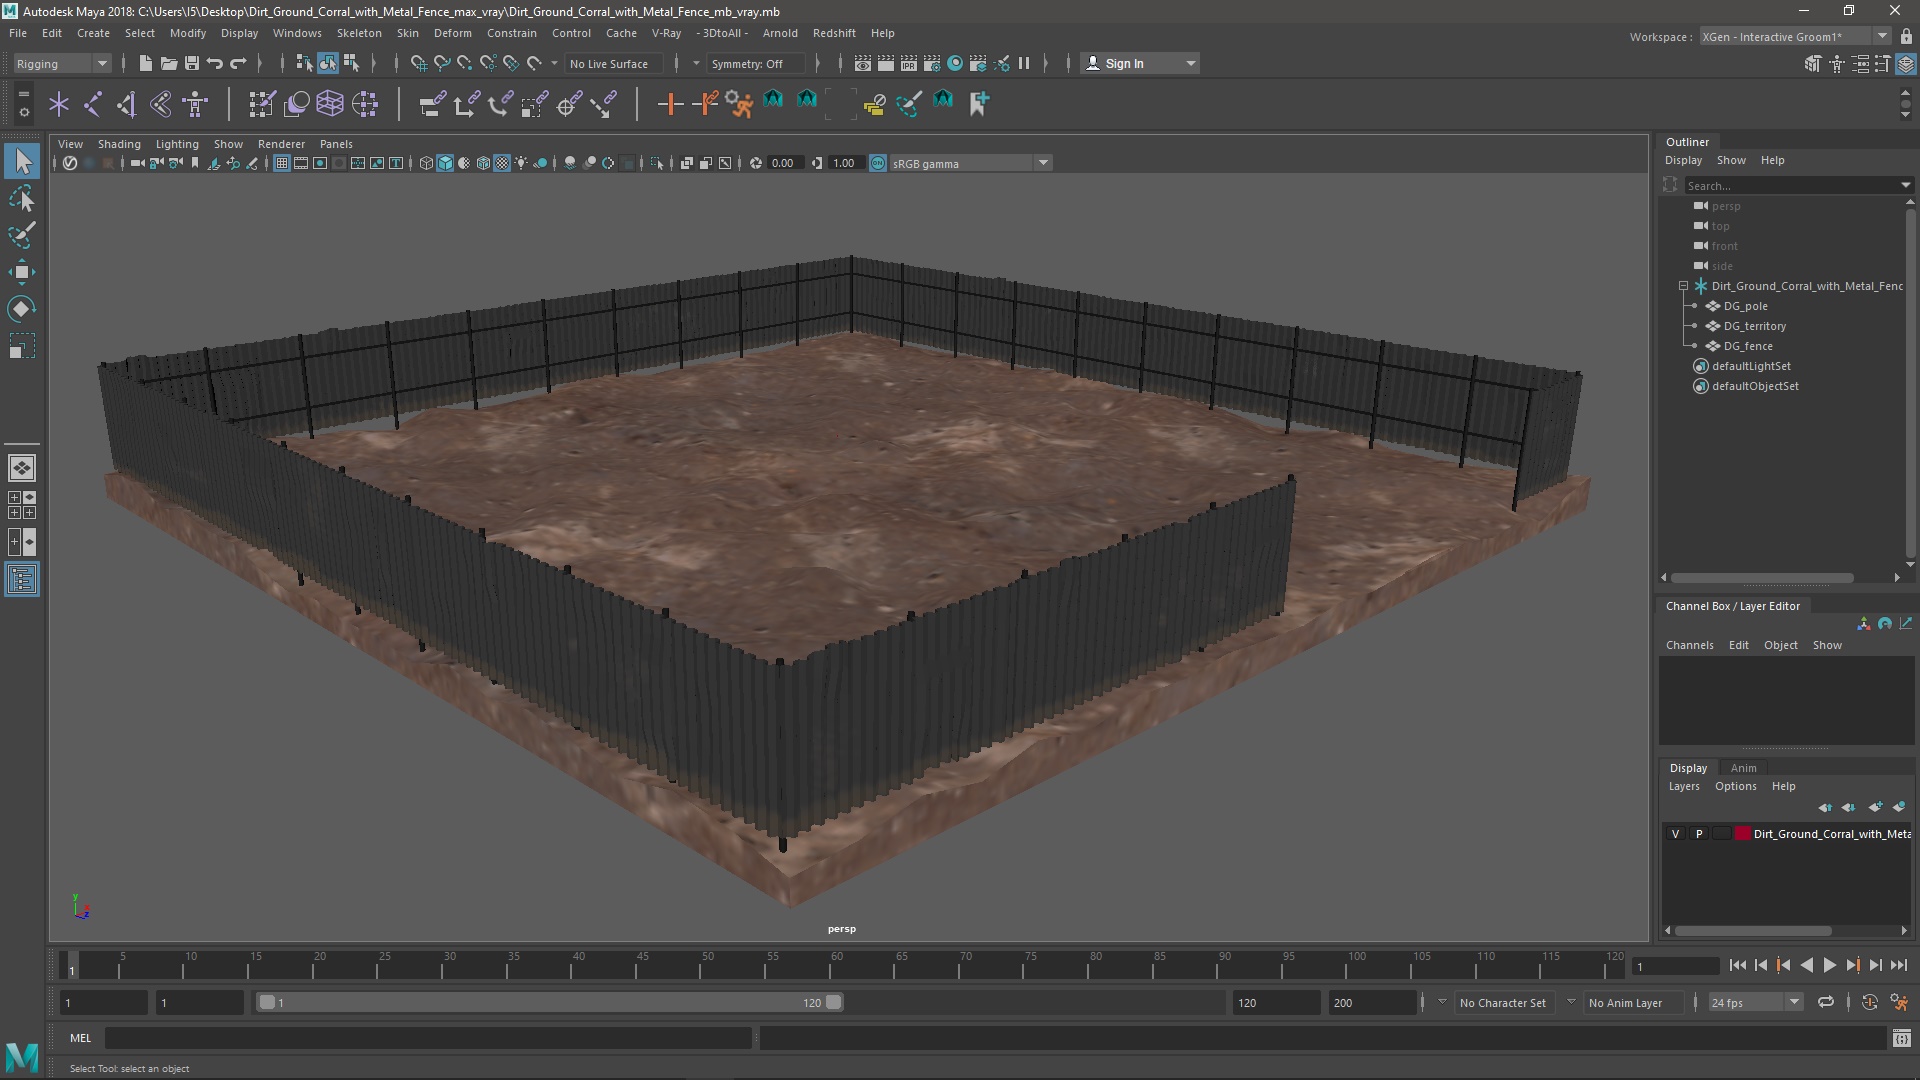Select DG_fence in the Outliner

1747,346
